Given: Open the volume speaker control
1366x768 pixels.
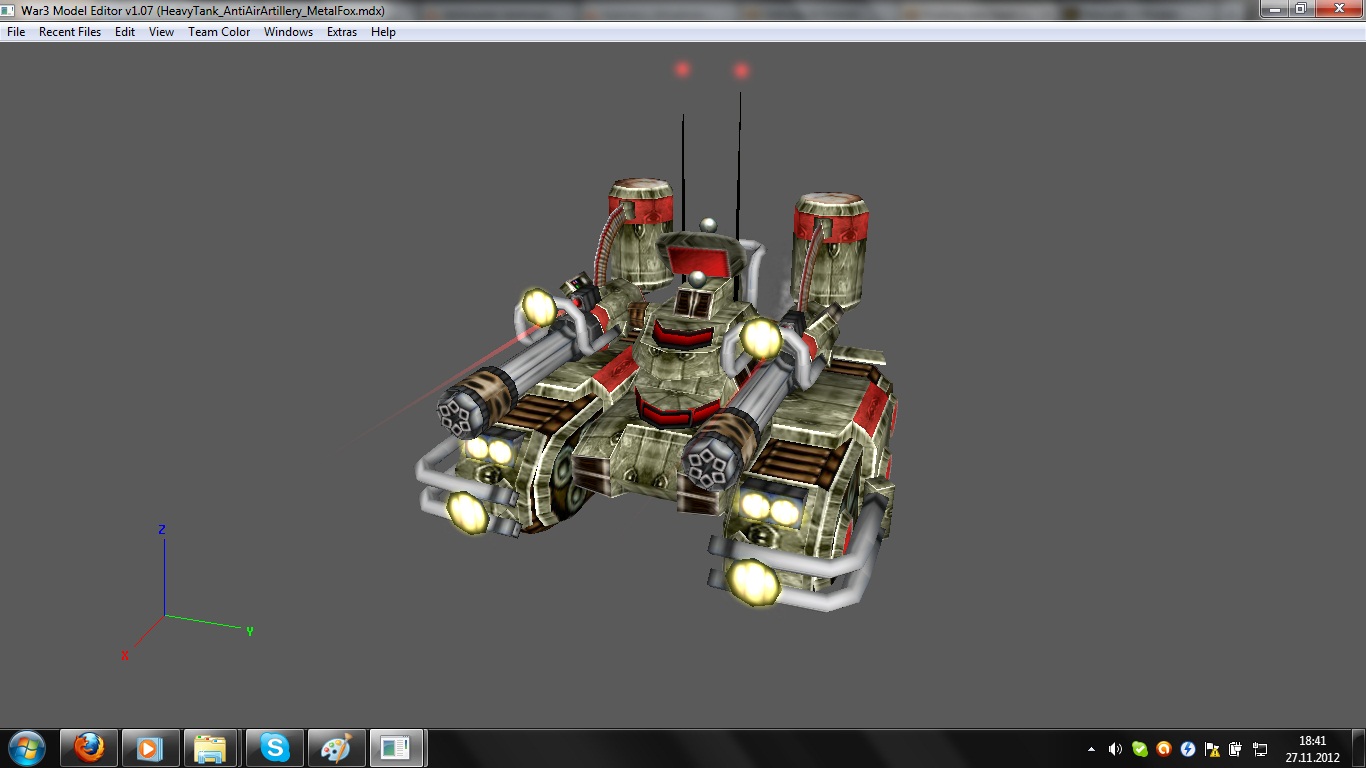Looking at the screenshot, I should 1115,749.
